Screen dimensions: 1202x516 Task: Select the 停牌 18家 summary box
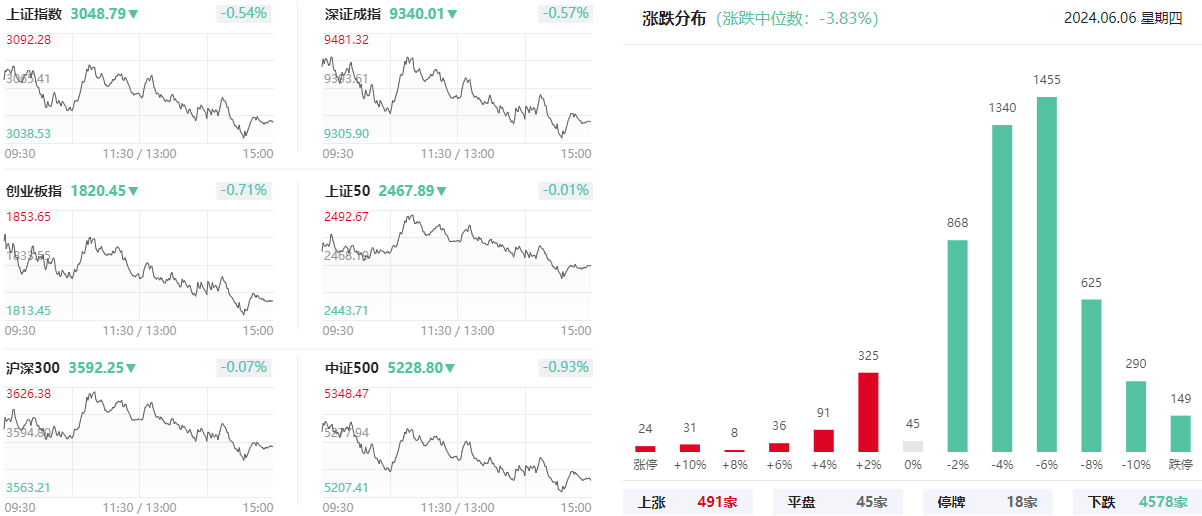coord(987,501)
